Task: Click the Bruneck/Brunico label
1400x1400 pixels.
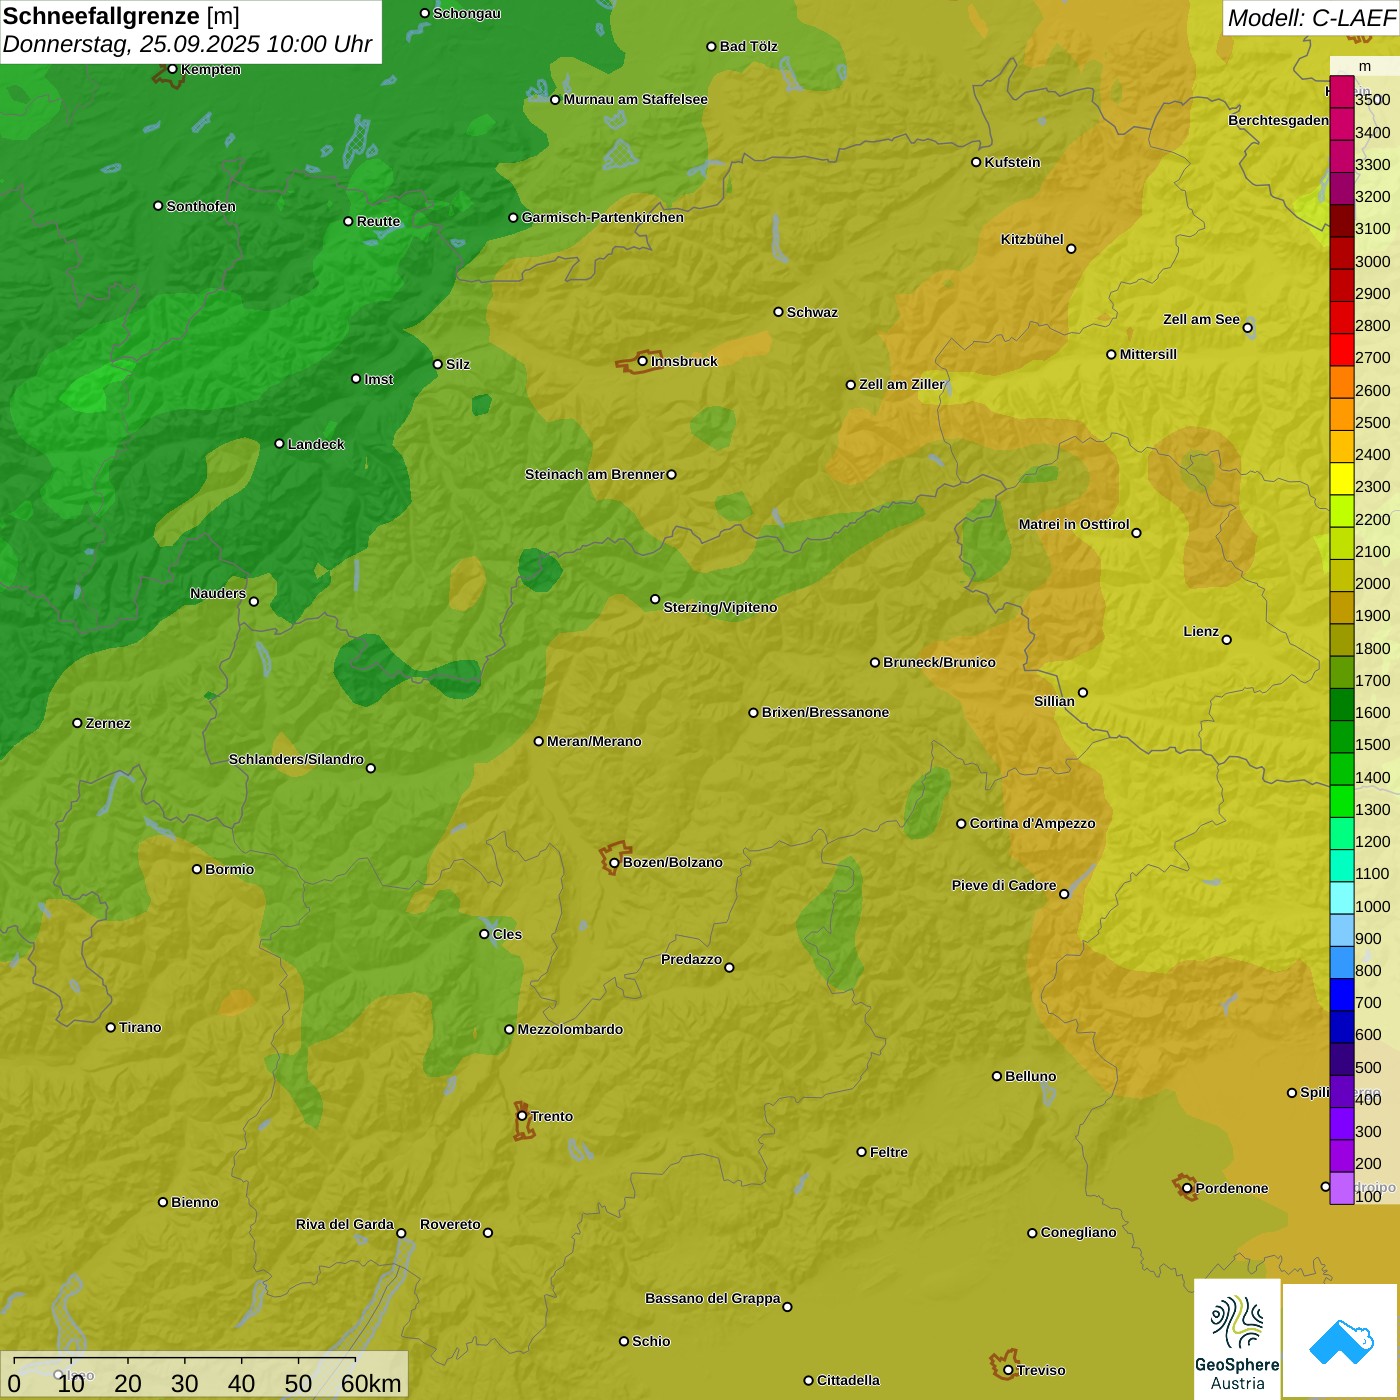Action: (939, 662)
